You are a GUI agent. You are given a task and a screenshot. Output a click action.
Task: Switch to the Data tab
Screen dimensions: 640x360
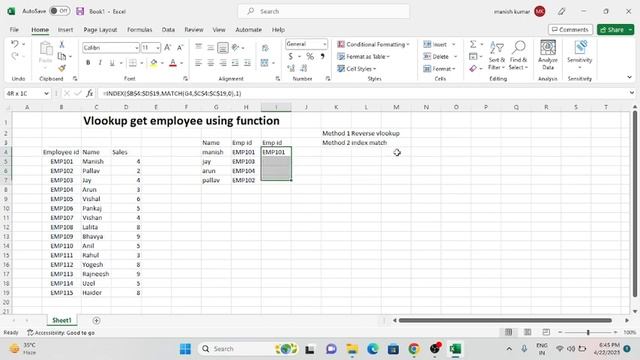(x=168, y=30)
